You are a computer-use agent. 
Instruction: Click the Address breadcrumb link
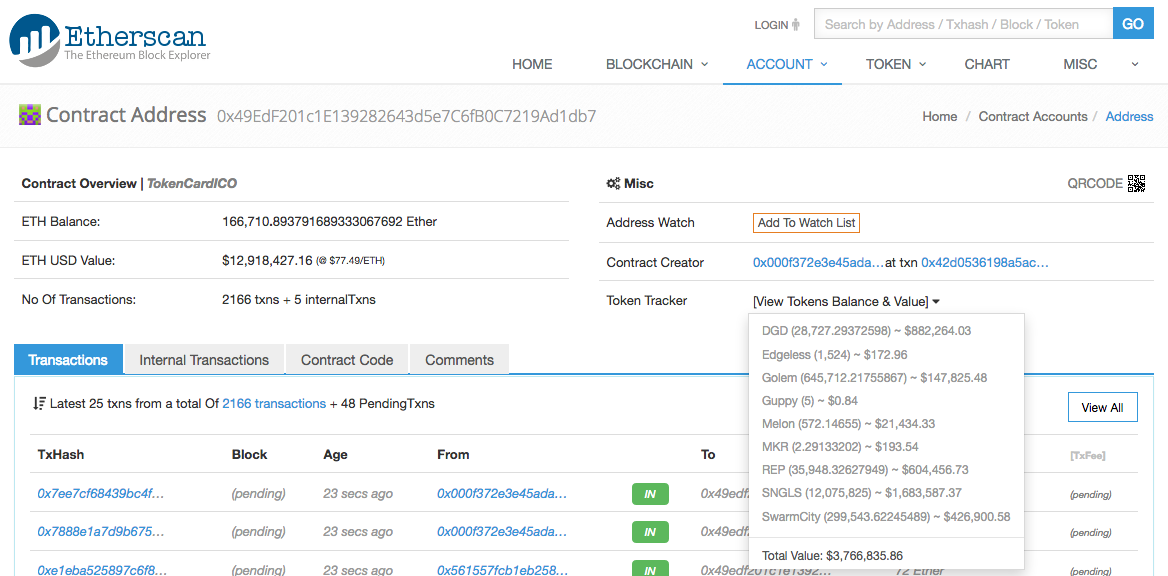pyautogui.click(x=1129, y=116)
